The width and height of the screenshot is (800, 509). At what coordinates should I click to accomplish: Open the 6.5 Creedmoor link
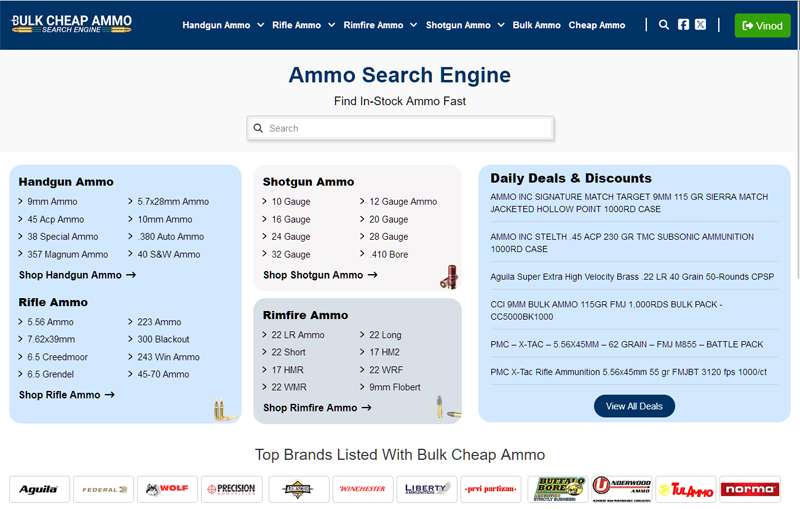pyautogui.click(x=58, y=357)
